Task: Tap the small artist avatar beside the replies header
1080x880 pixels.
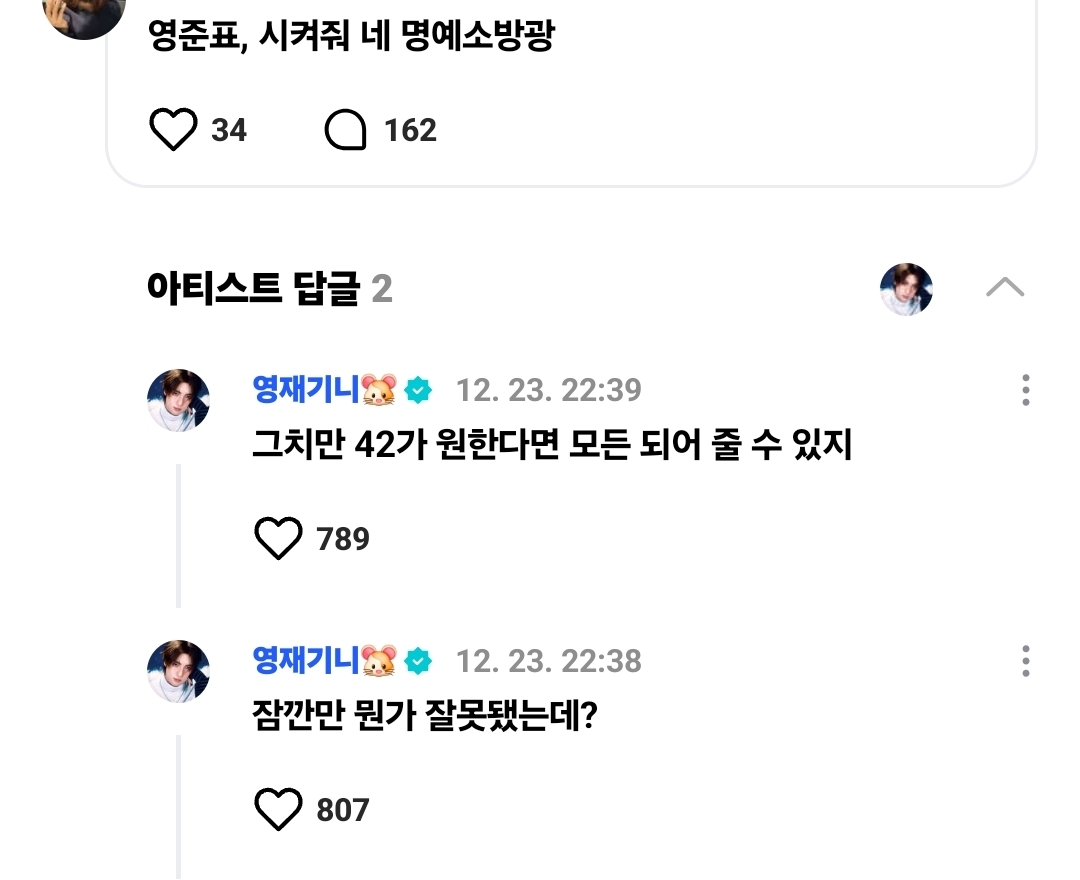Action: point(906,289)
